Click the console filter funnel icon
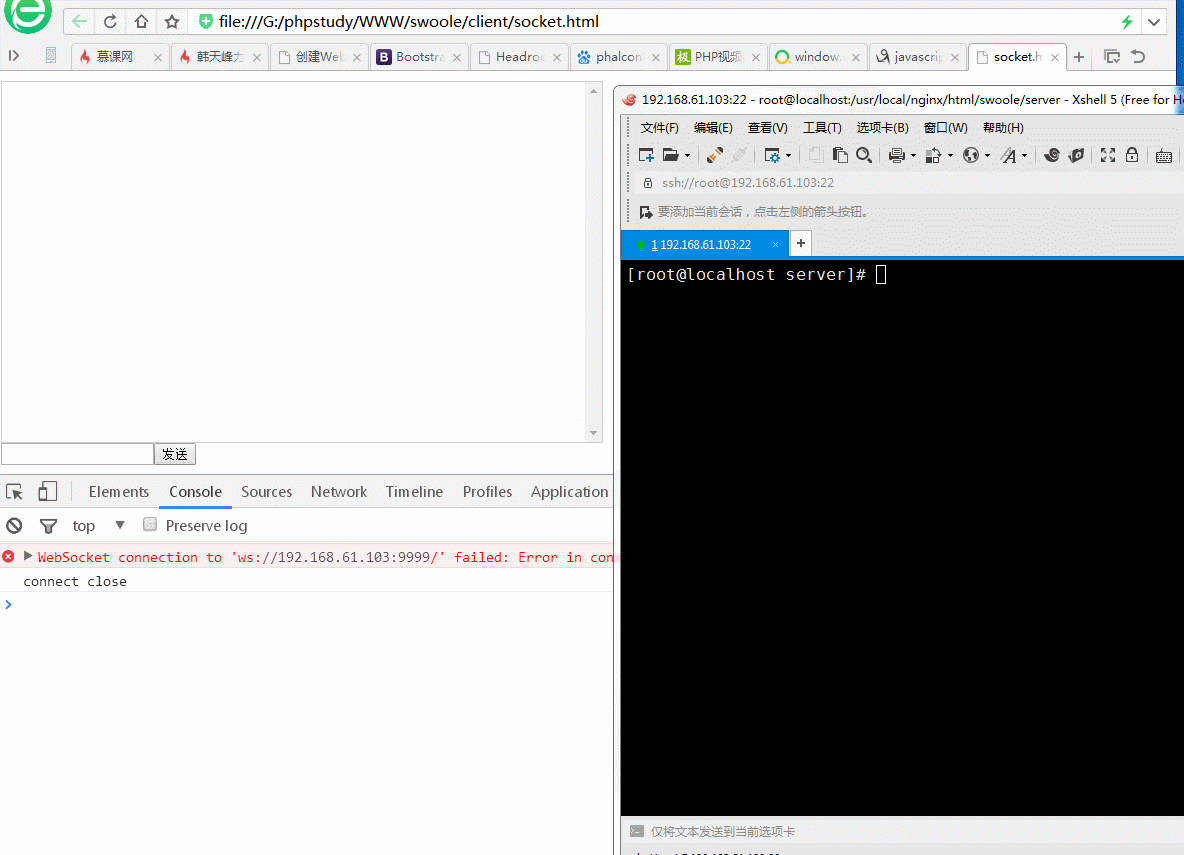The image size is (1184, 855). [47, 526]
